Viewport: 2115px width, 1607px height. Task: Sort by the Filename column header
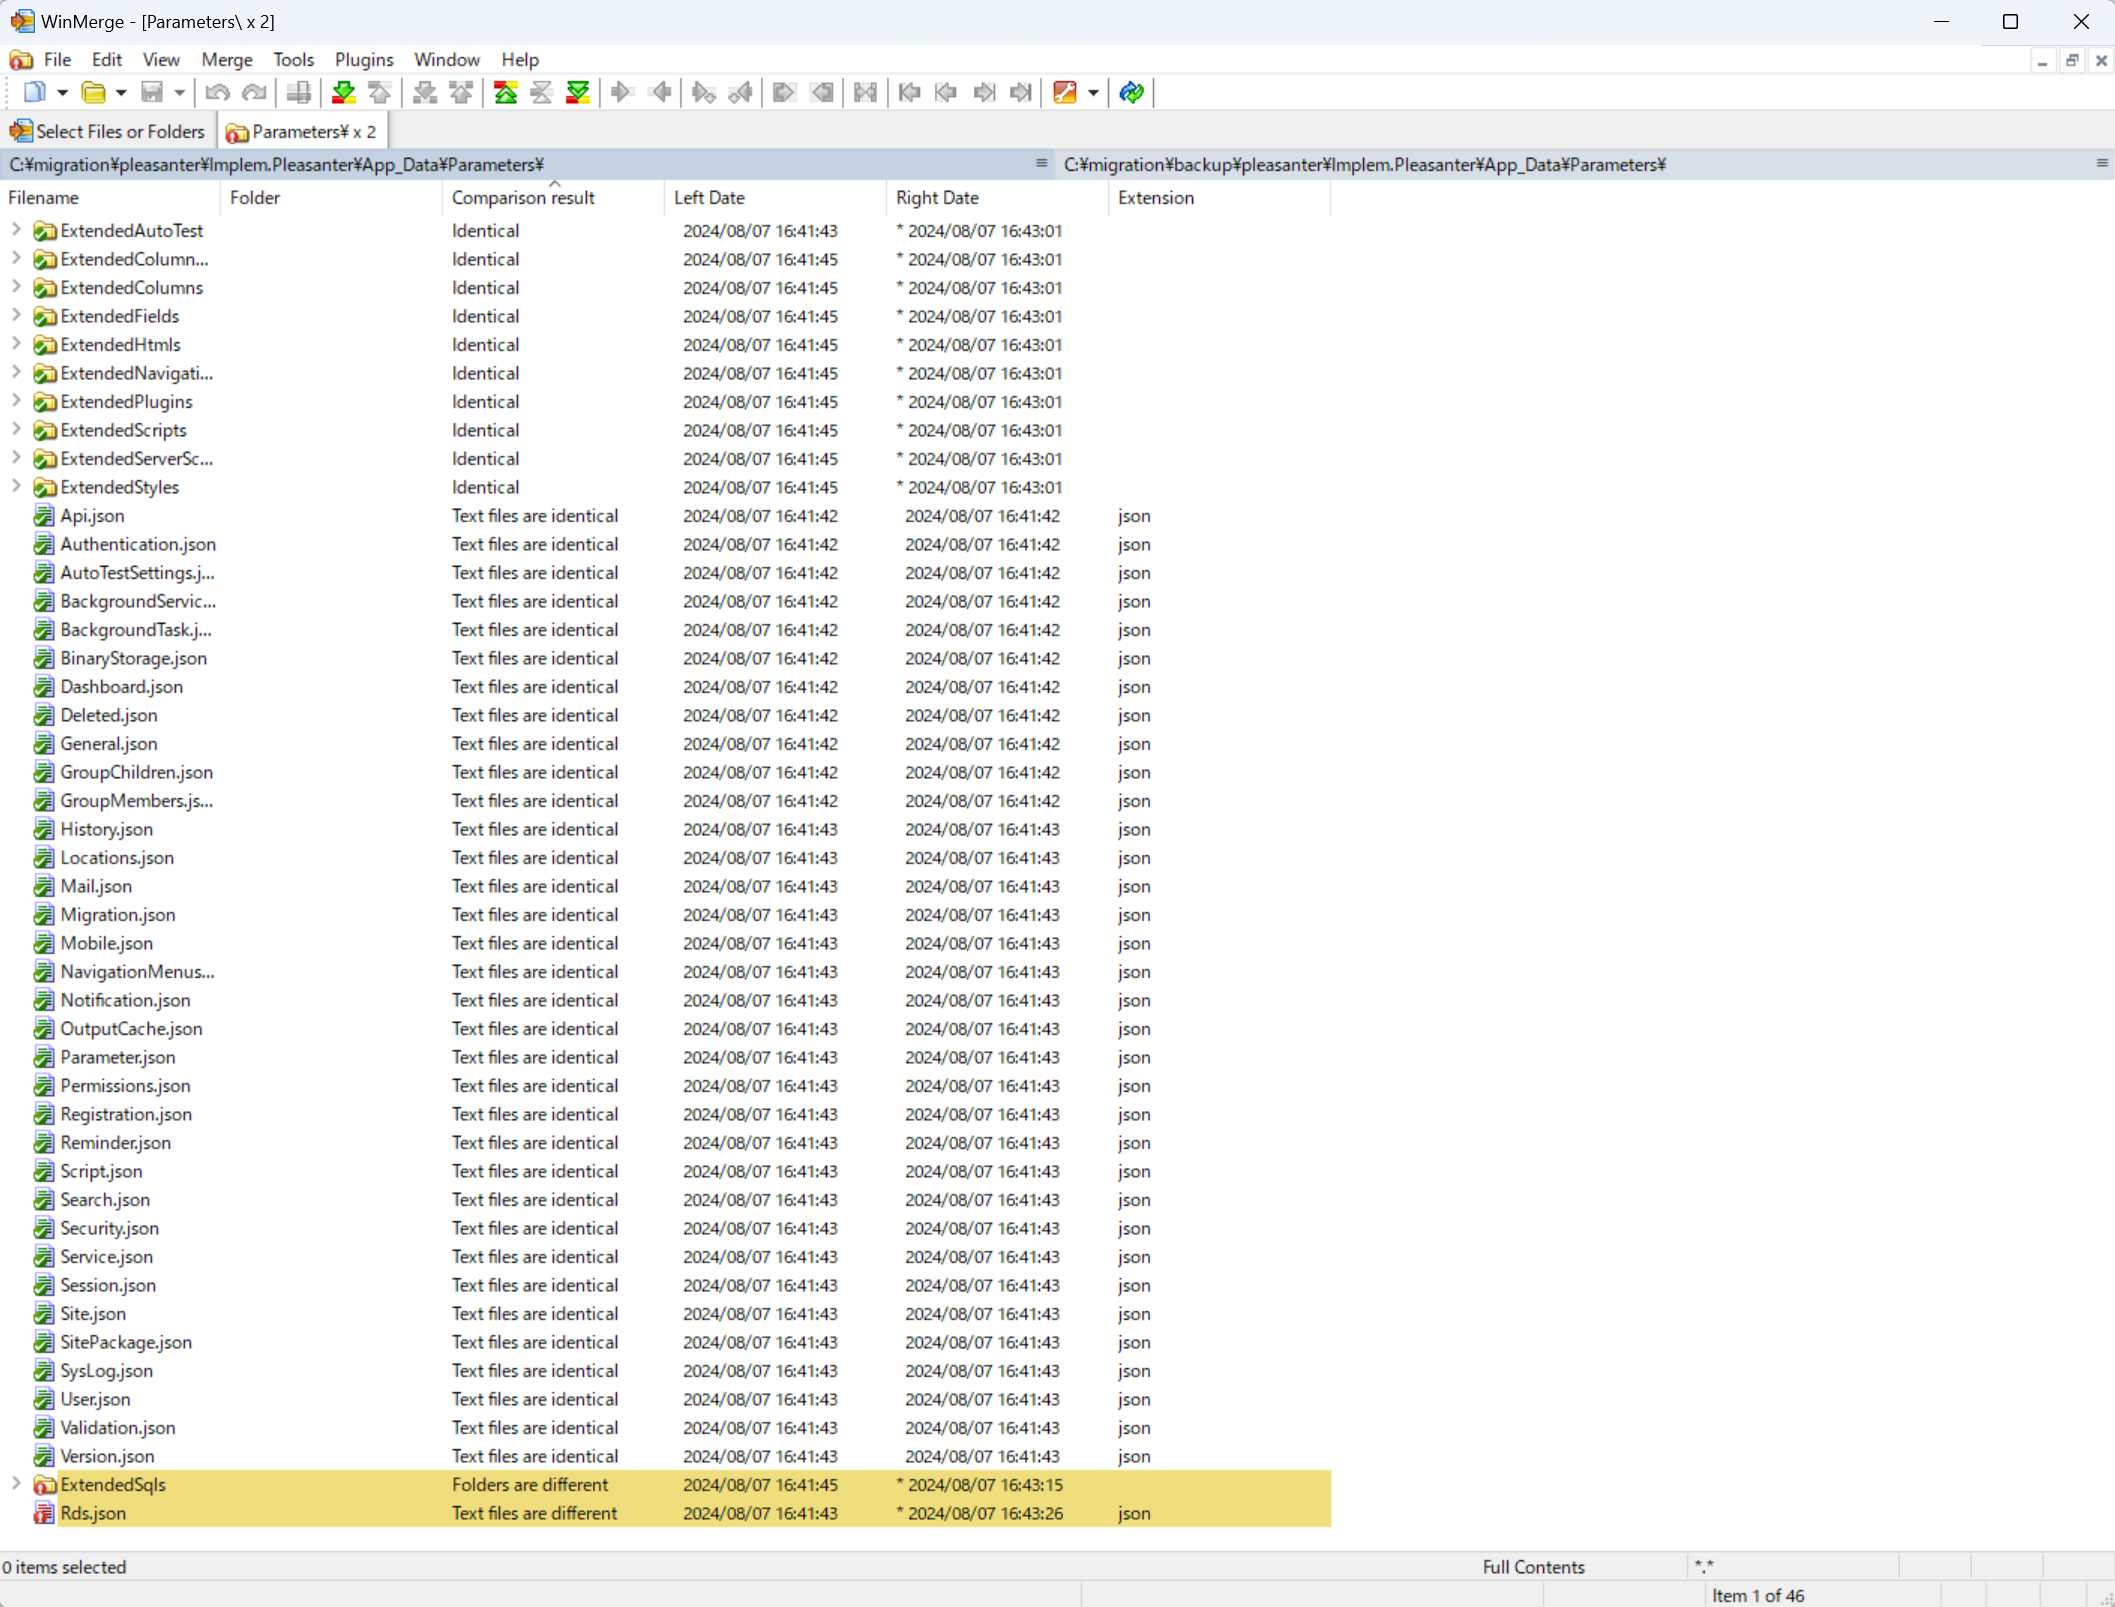pos(110,197)
